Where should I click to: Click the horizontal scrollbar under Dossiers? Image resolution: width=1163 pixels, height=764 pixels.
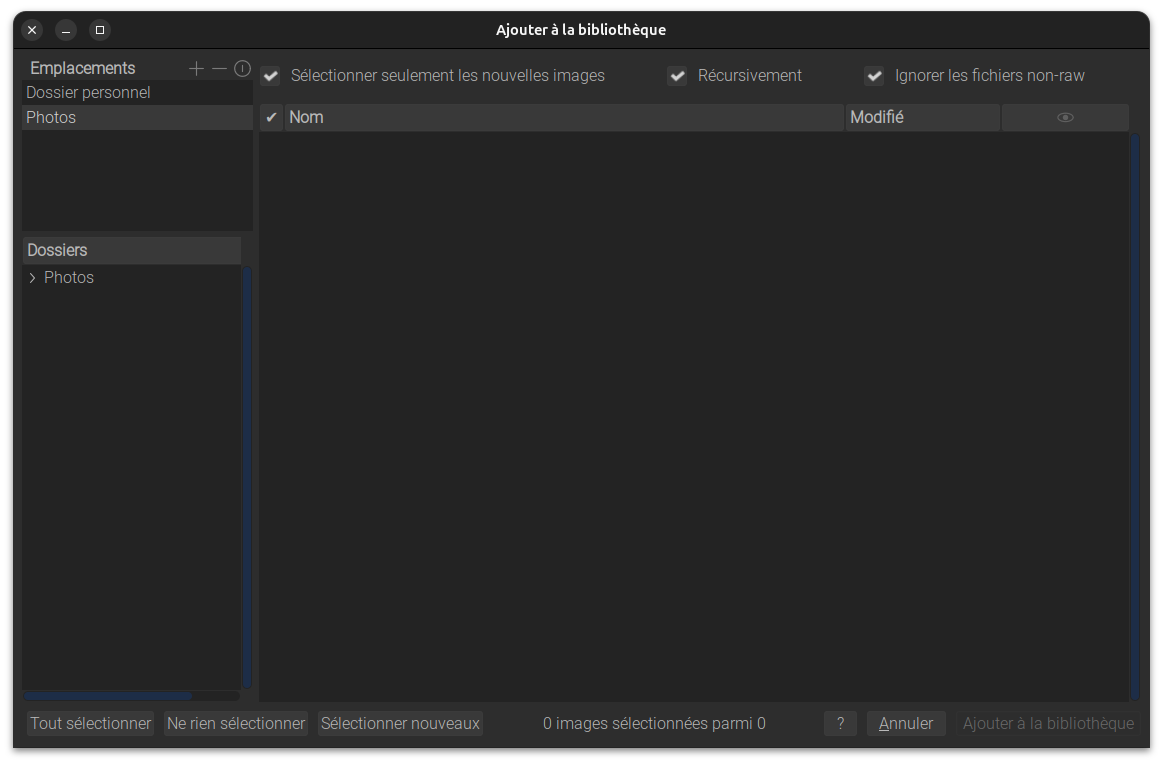click(x=108, y=695)
